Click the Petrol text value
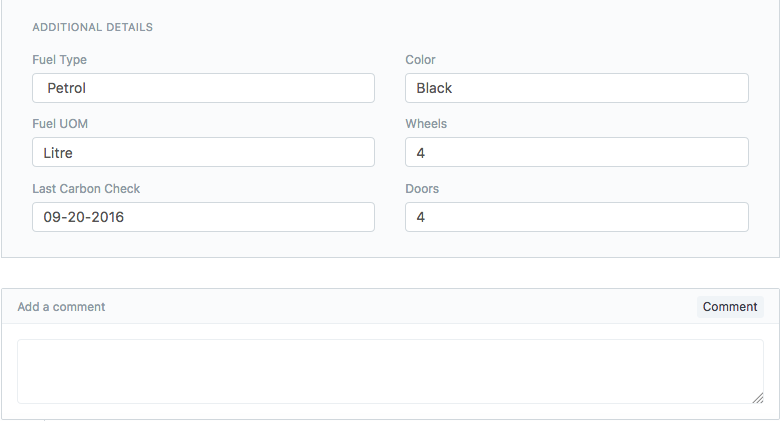The image size is (780, 421). (67, 88)
